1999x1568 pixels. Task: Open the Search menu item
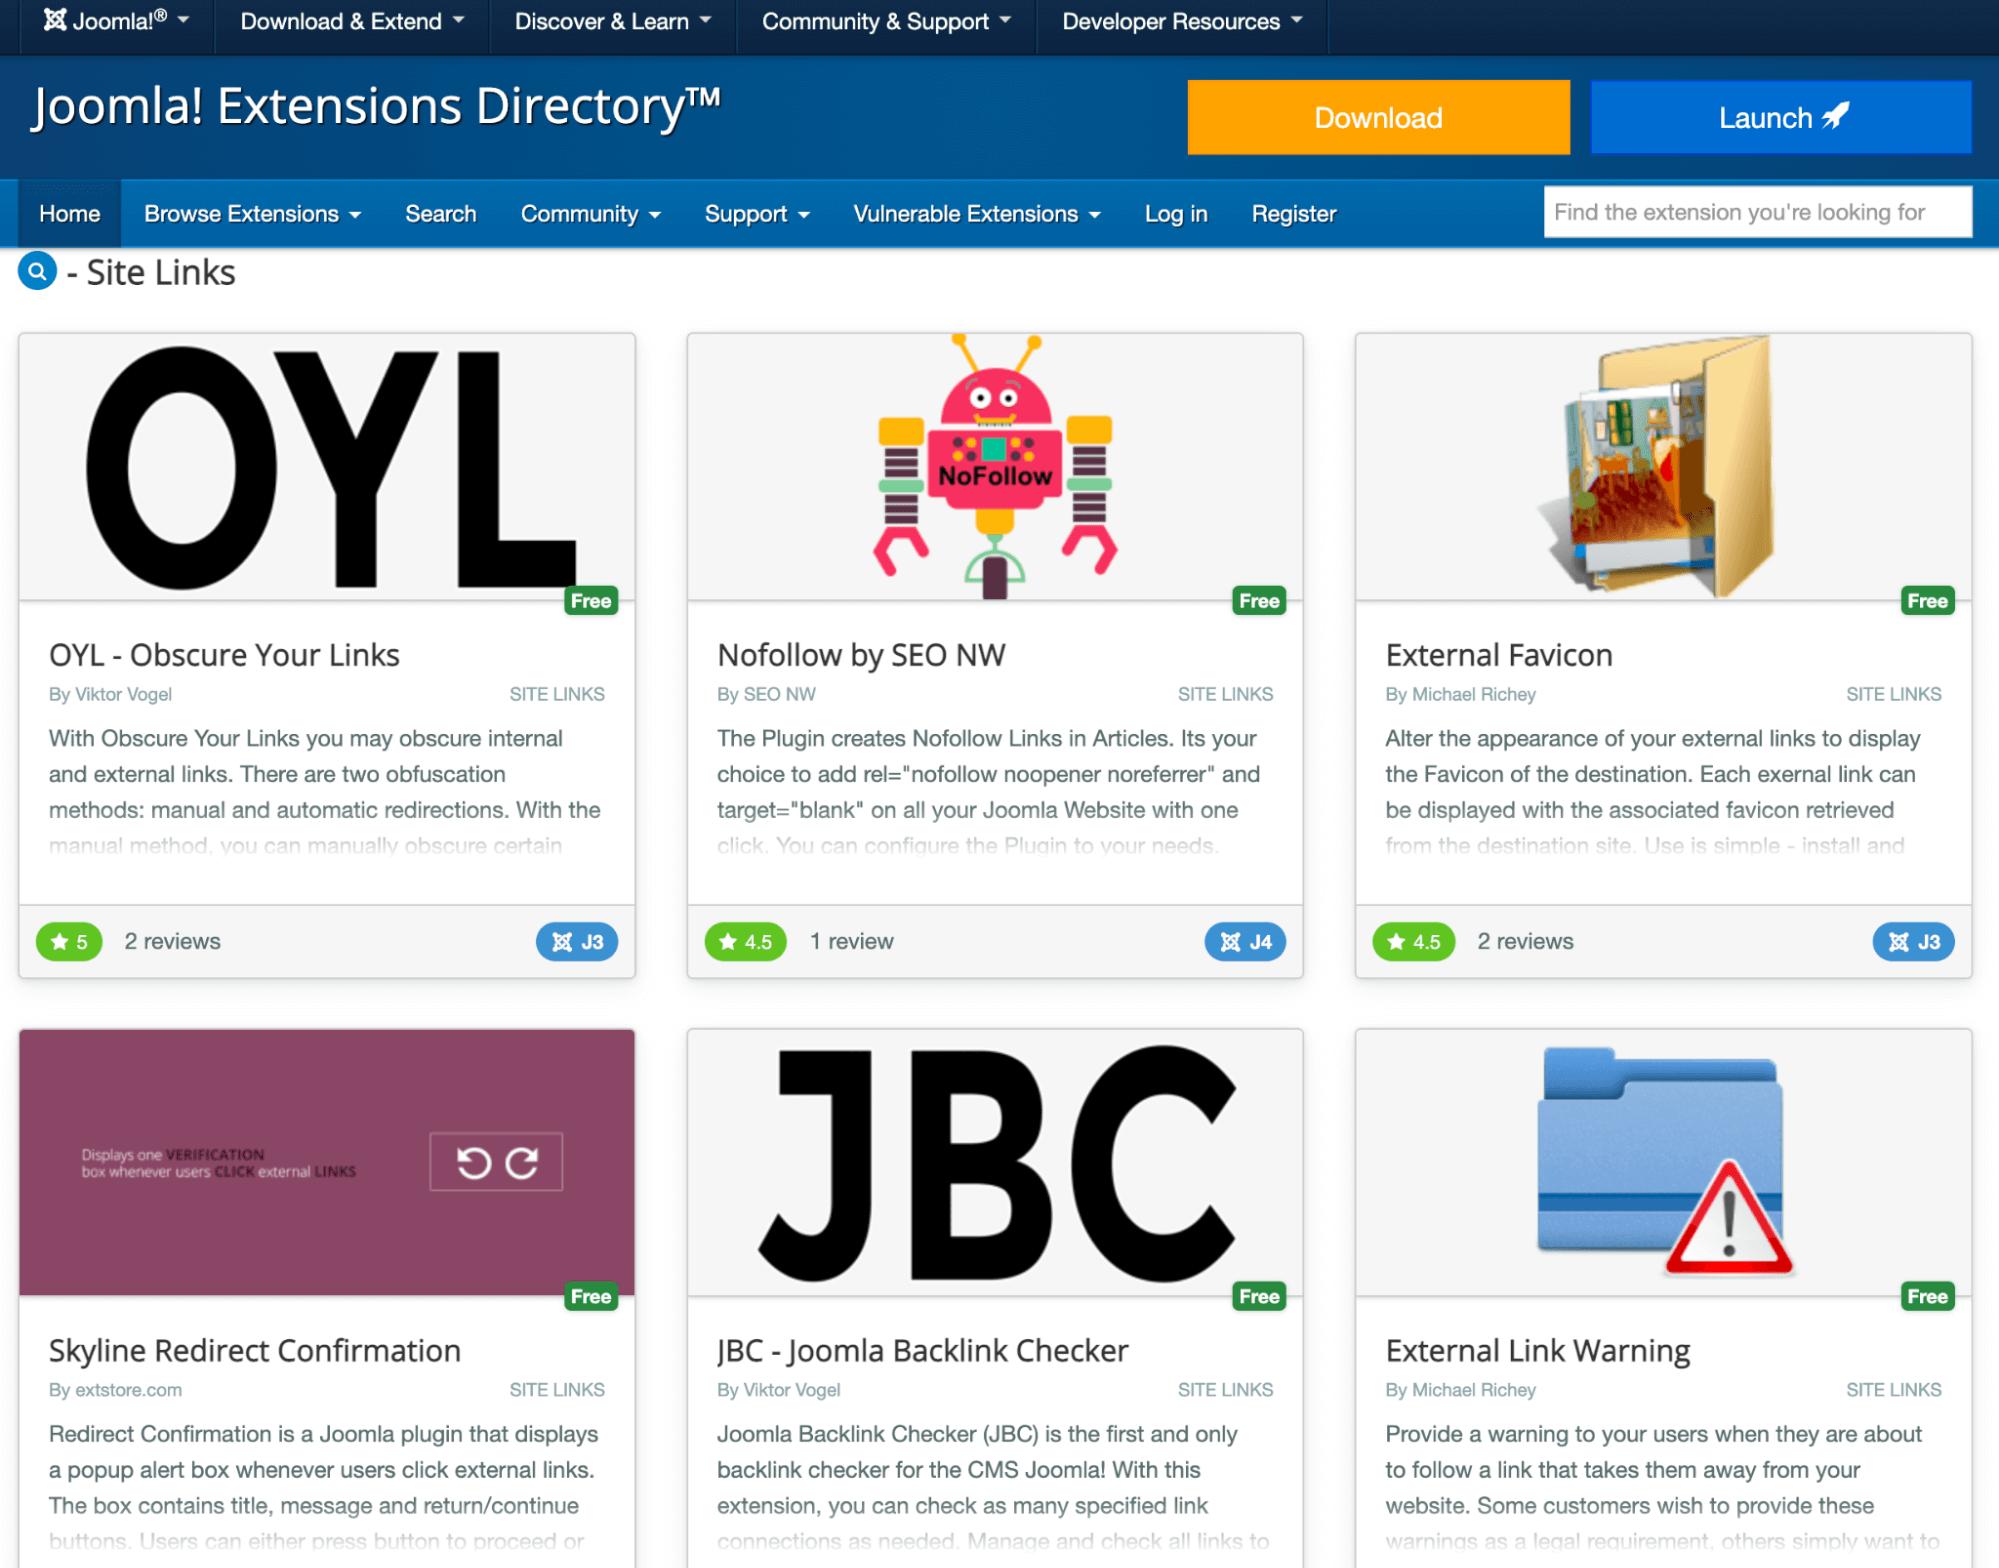pyautogui.click(x=441, y=213)
